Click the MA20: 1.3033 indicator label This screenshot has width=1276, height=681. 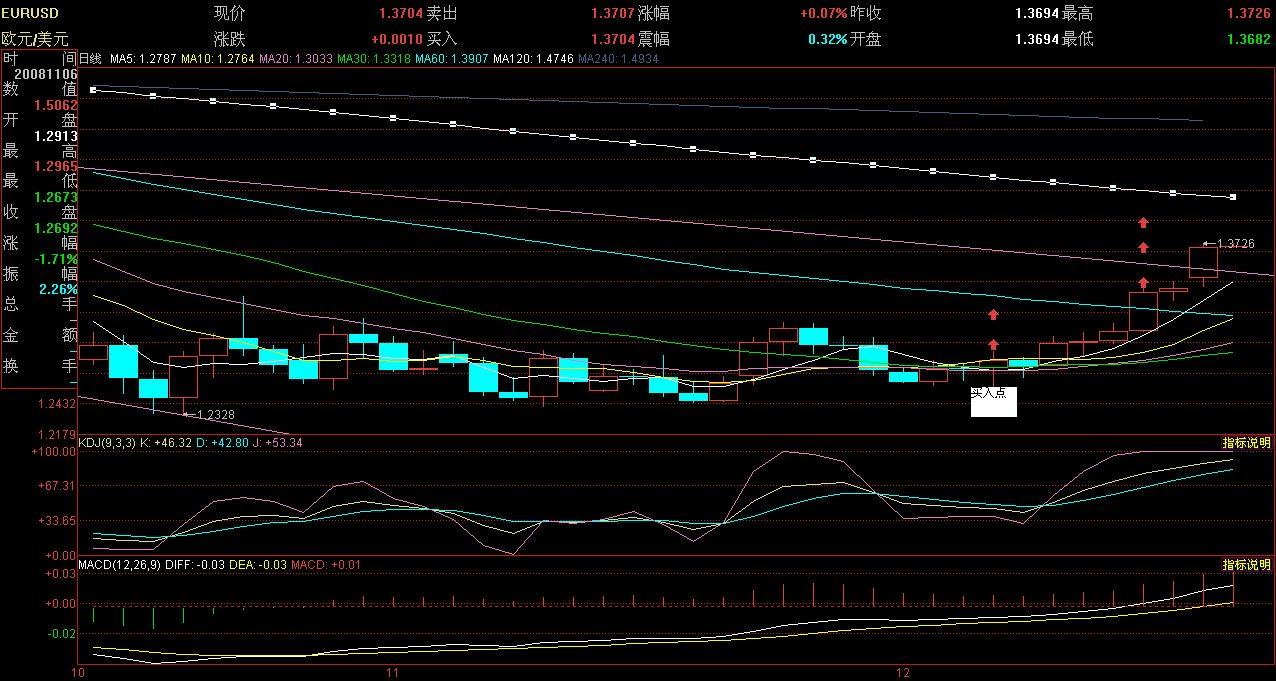tap(294, 59)
